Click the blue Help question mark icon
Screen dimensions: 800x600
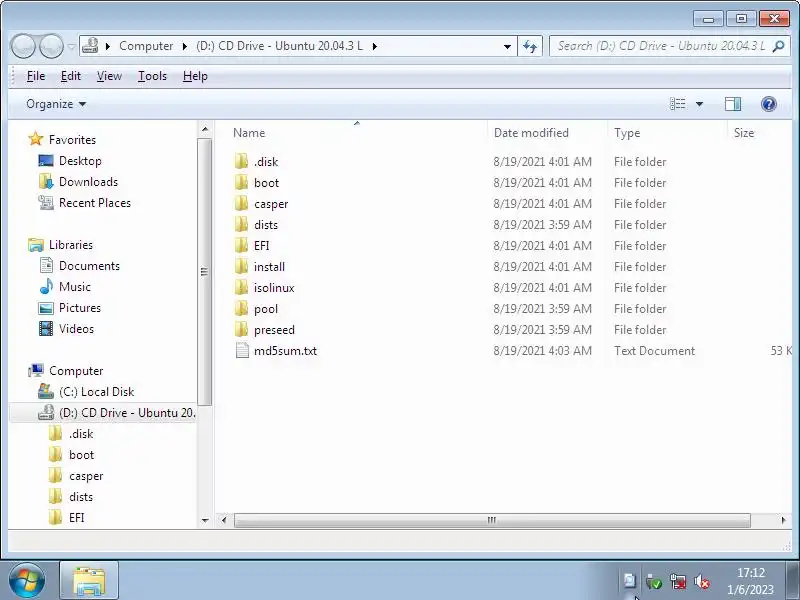[769, 104]
